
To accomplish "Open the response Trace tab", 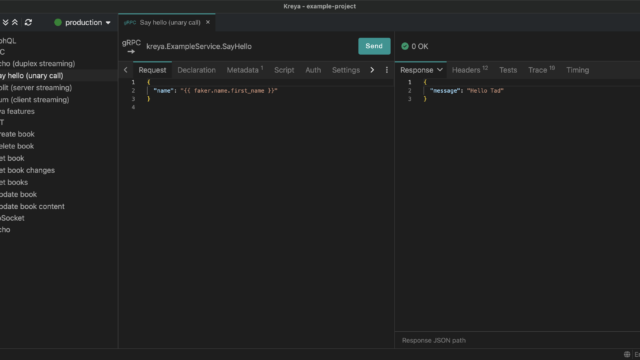I will pos(541,70).
